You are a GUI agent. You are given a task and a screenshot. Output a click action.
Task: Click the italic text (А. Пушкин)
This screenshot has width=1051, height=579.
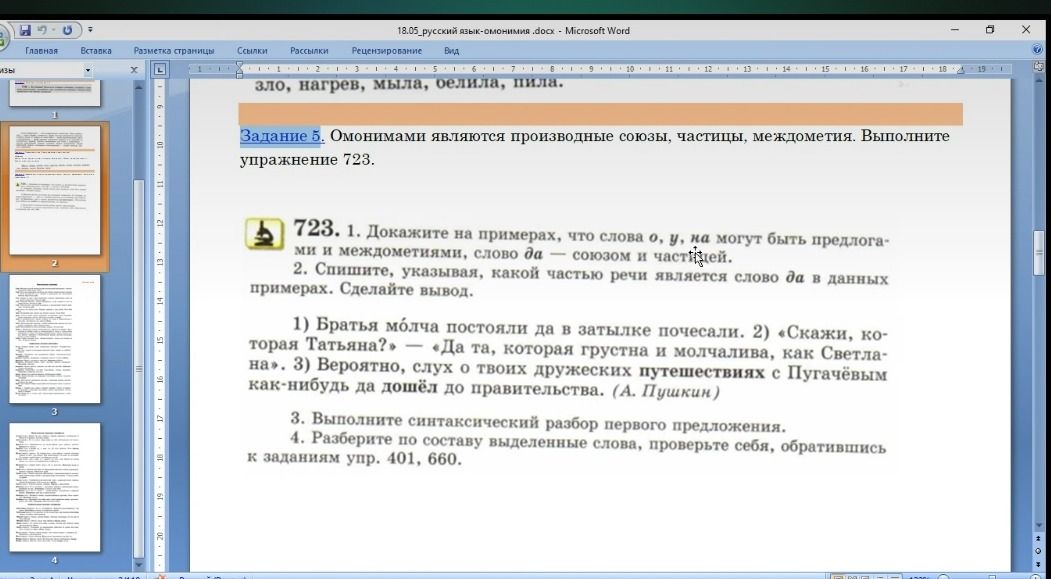point(666,391)
